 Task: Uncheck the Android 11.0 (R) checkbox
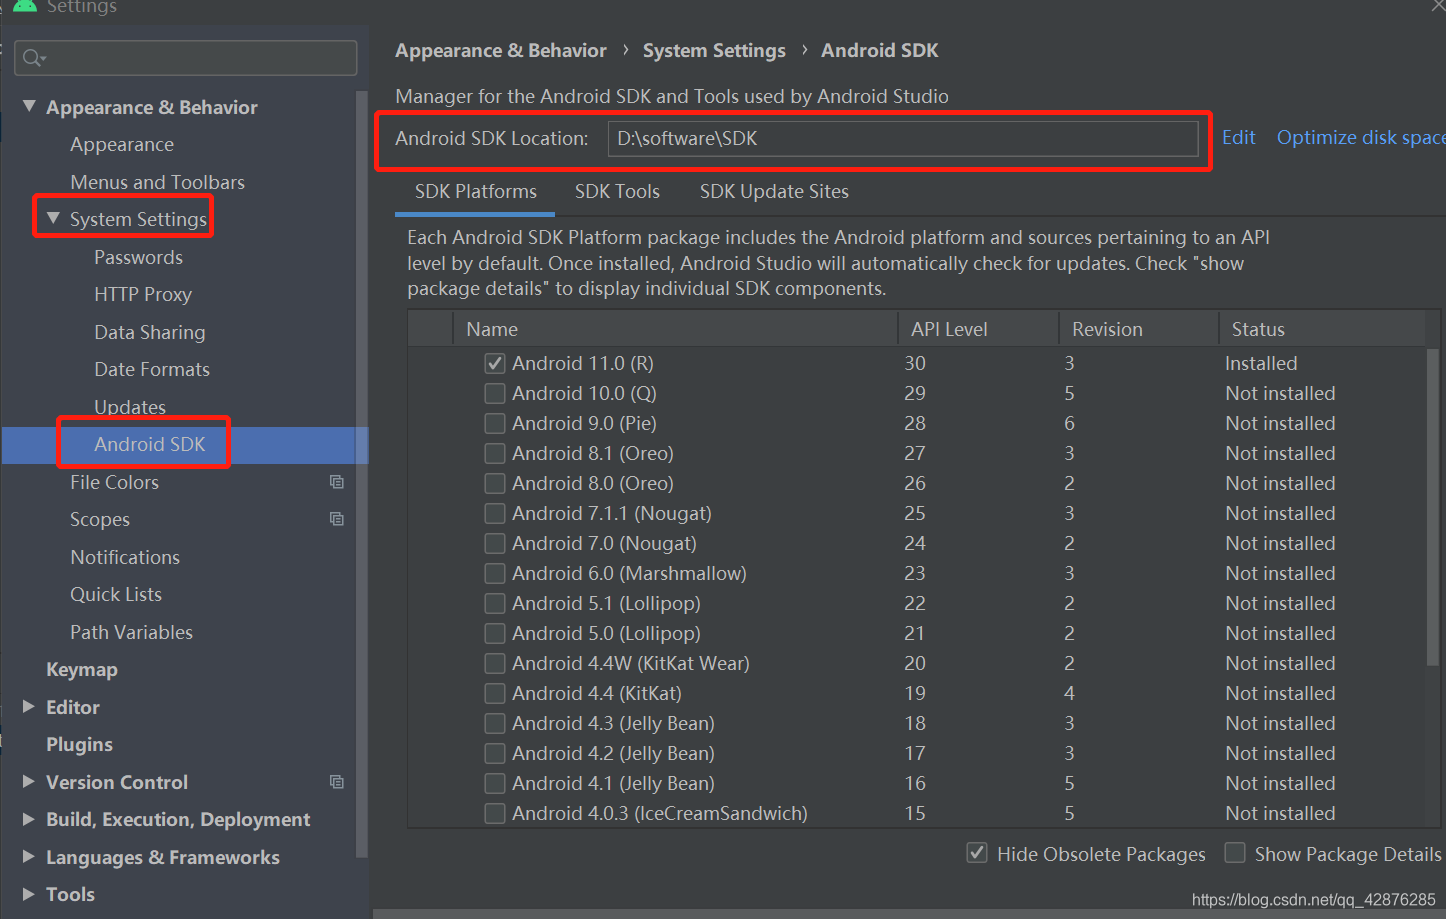pyautogui.click(x=495, y=363)
